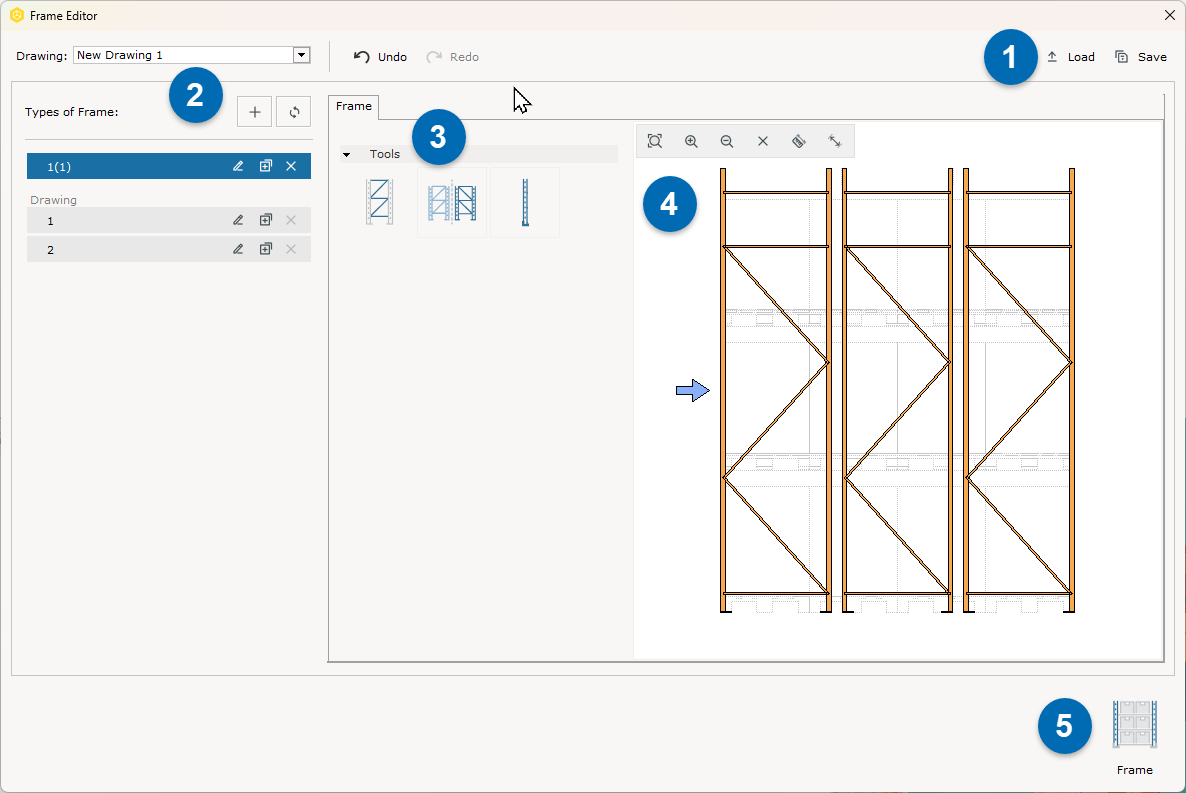Image resolution: width=1186 pixels, height=793 pixels.
Task: Collapse the Tools section
Action: [347, 154]
